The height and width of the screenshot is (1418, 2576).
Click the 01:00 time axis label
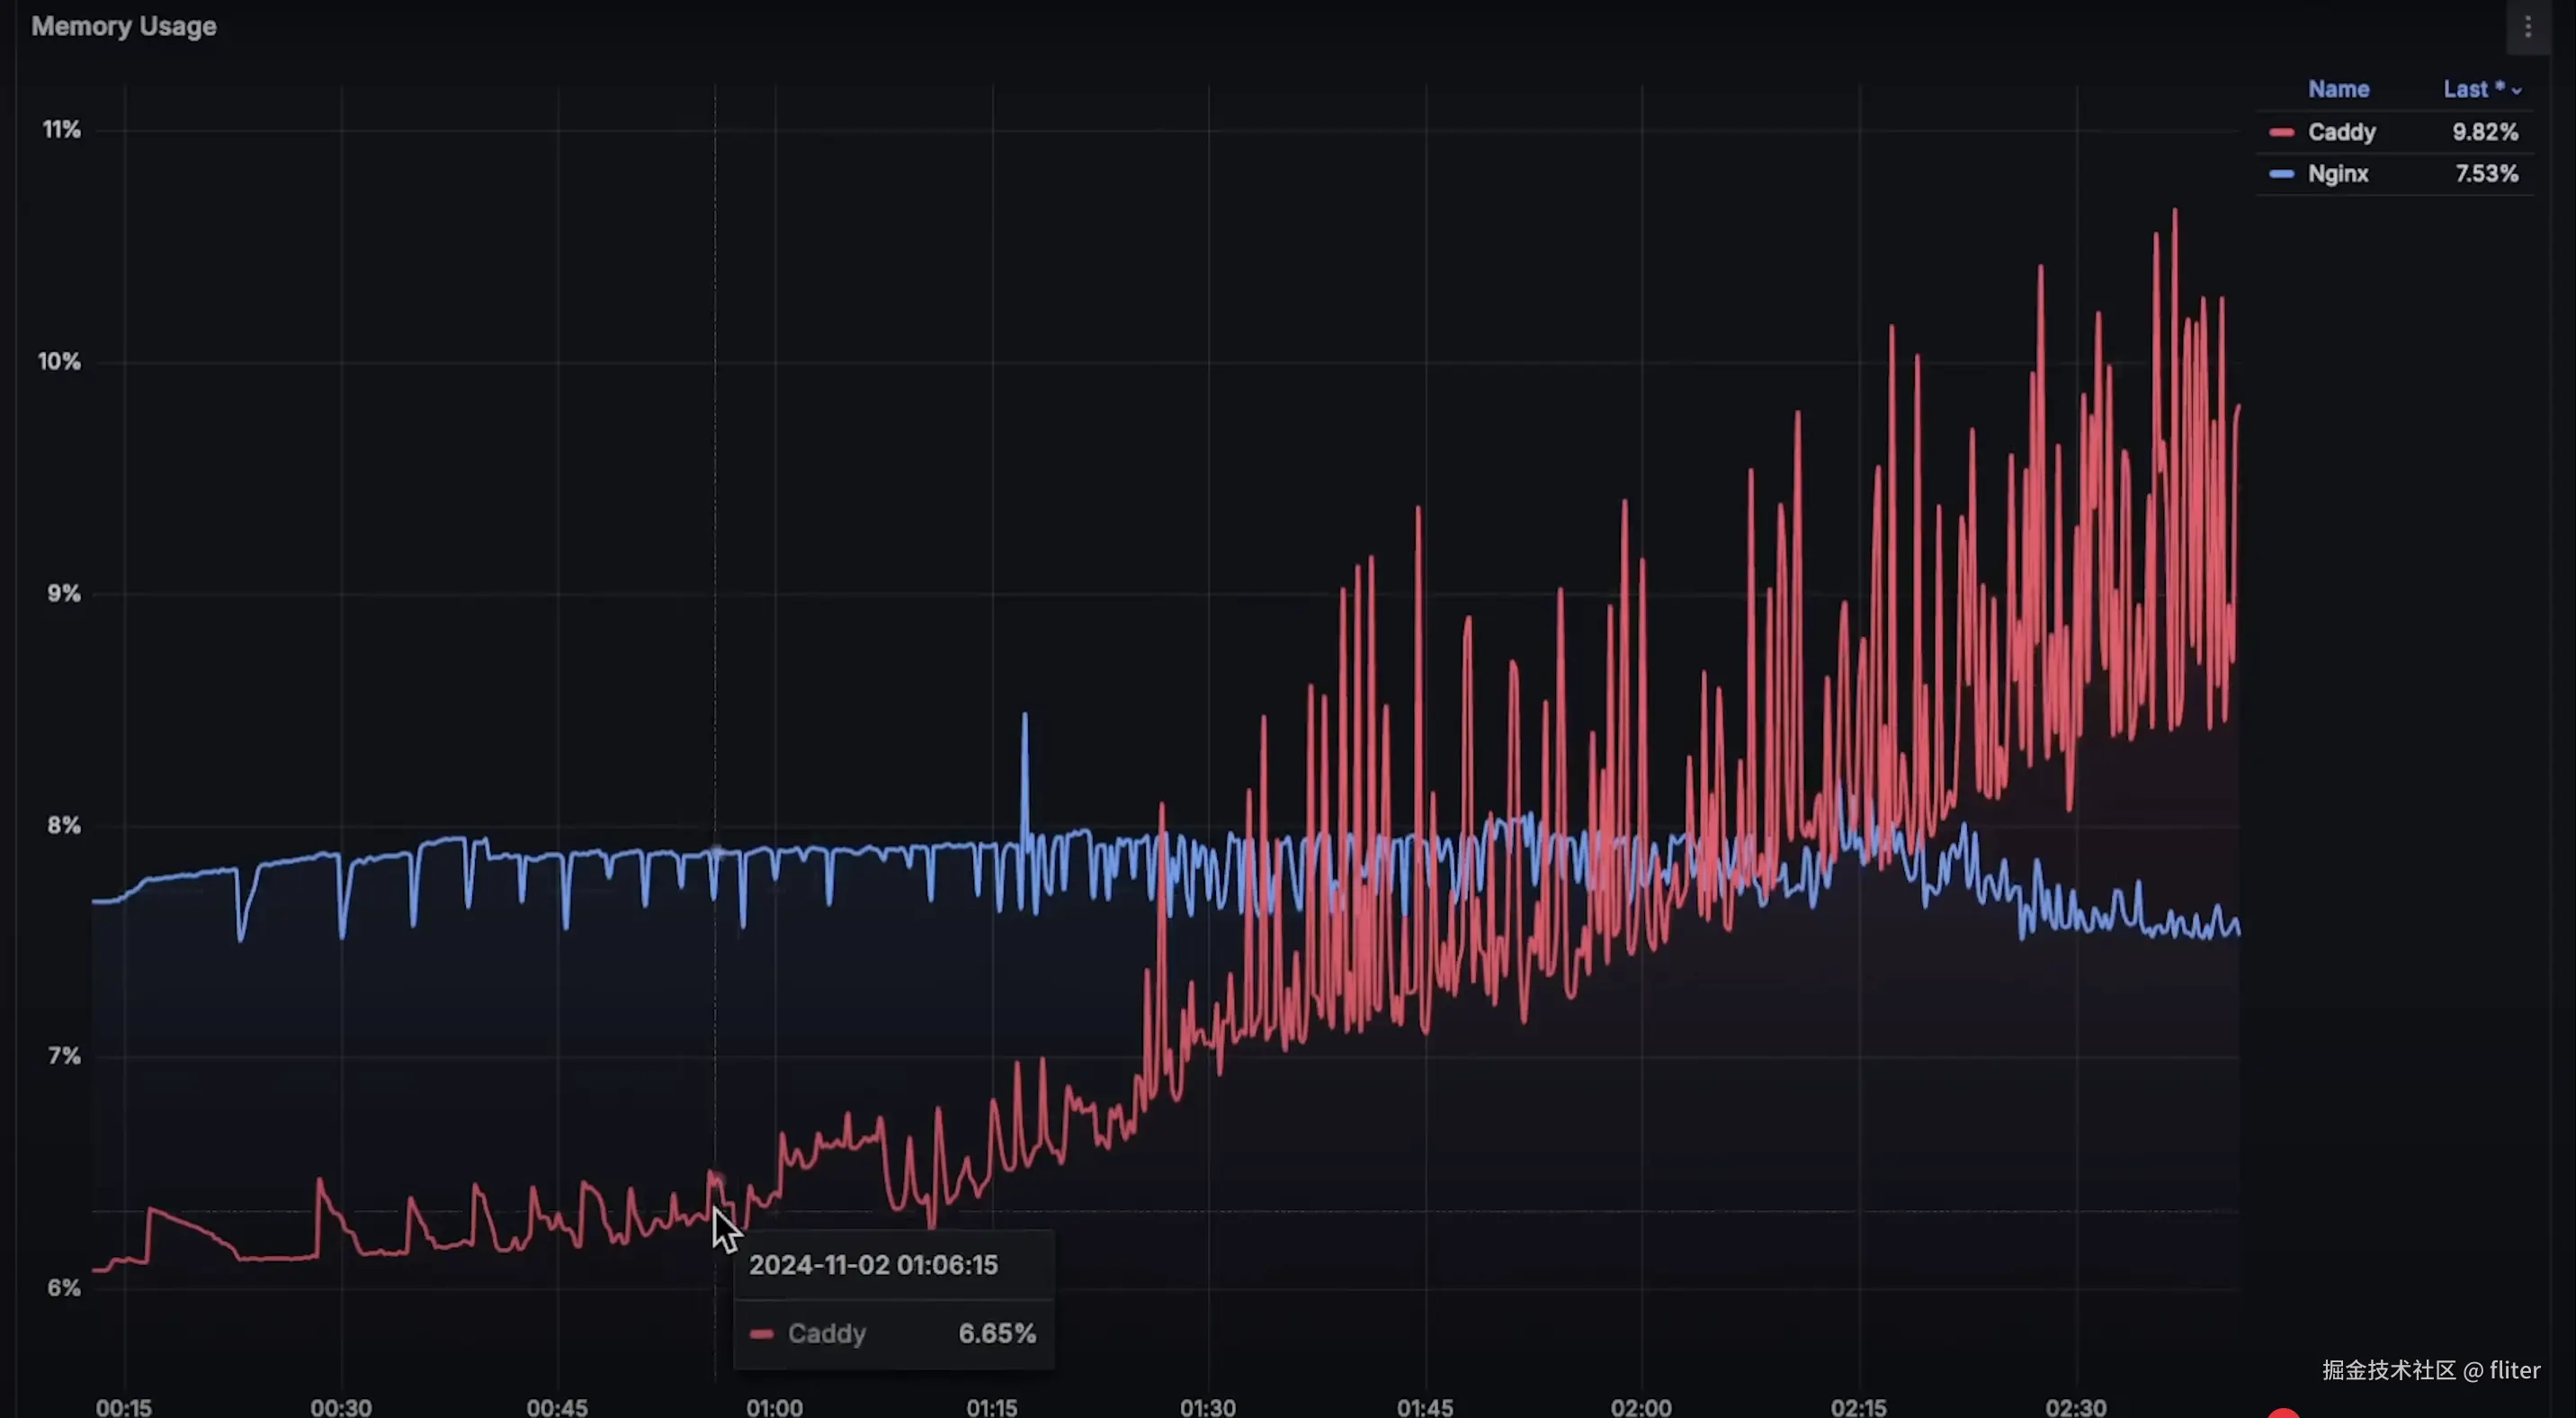pyautogui.click(x=774, y=1406)
